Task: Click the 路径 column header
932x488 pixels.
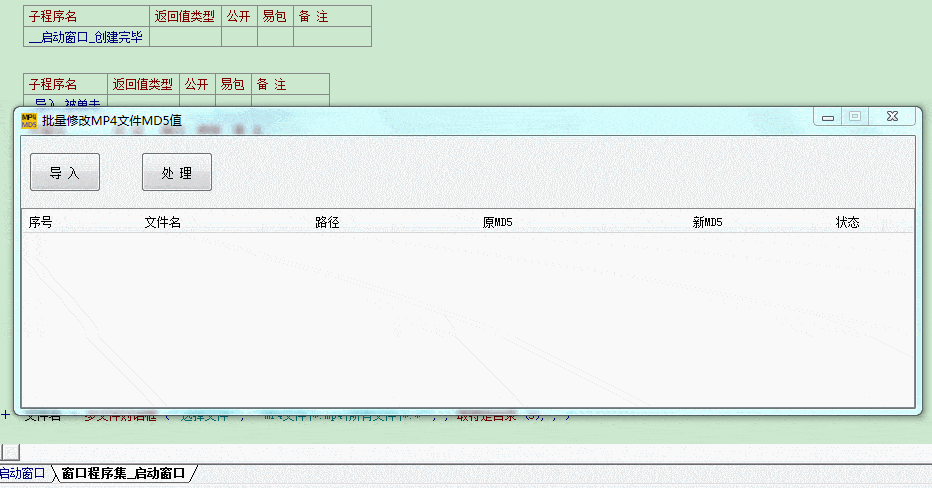Action: (x=327, y=222)
